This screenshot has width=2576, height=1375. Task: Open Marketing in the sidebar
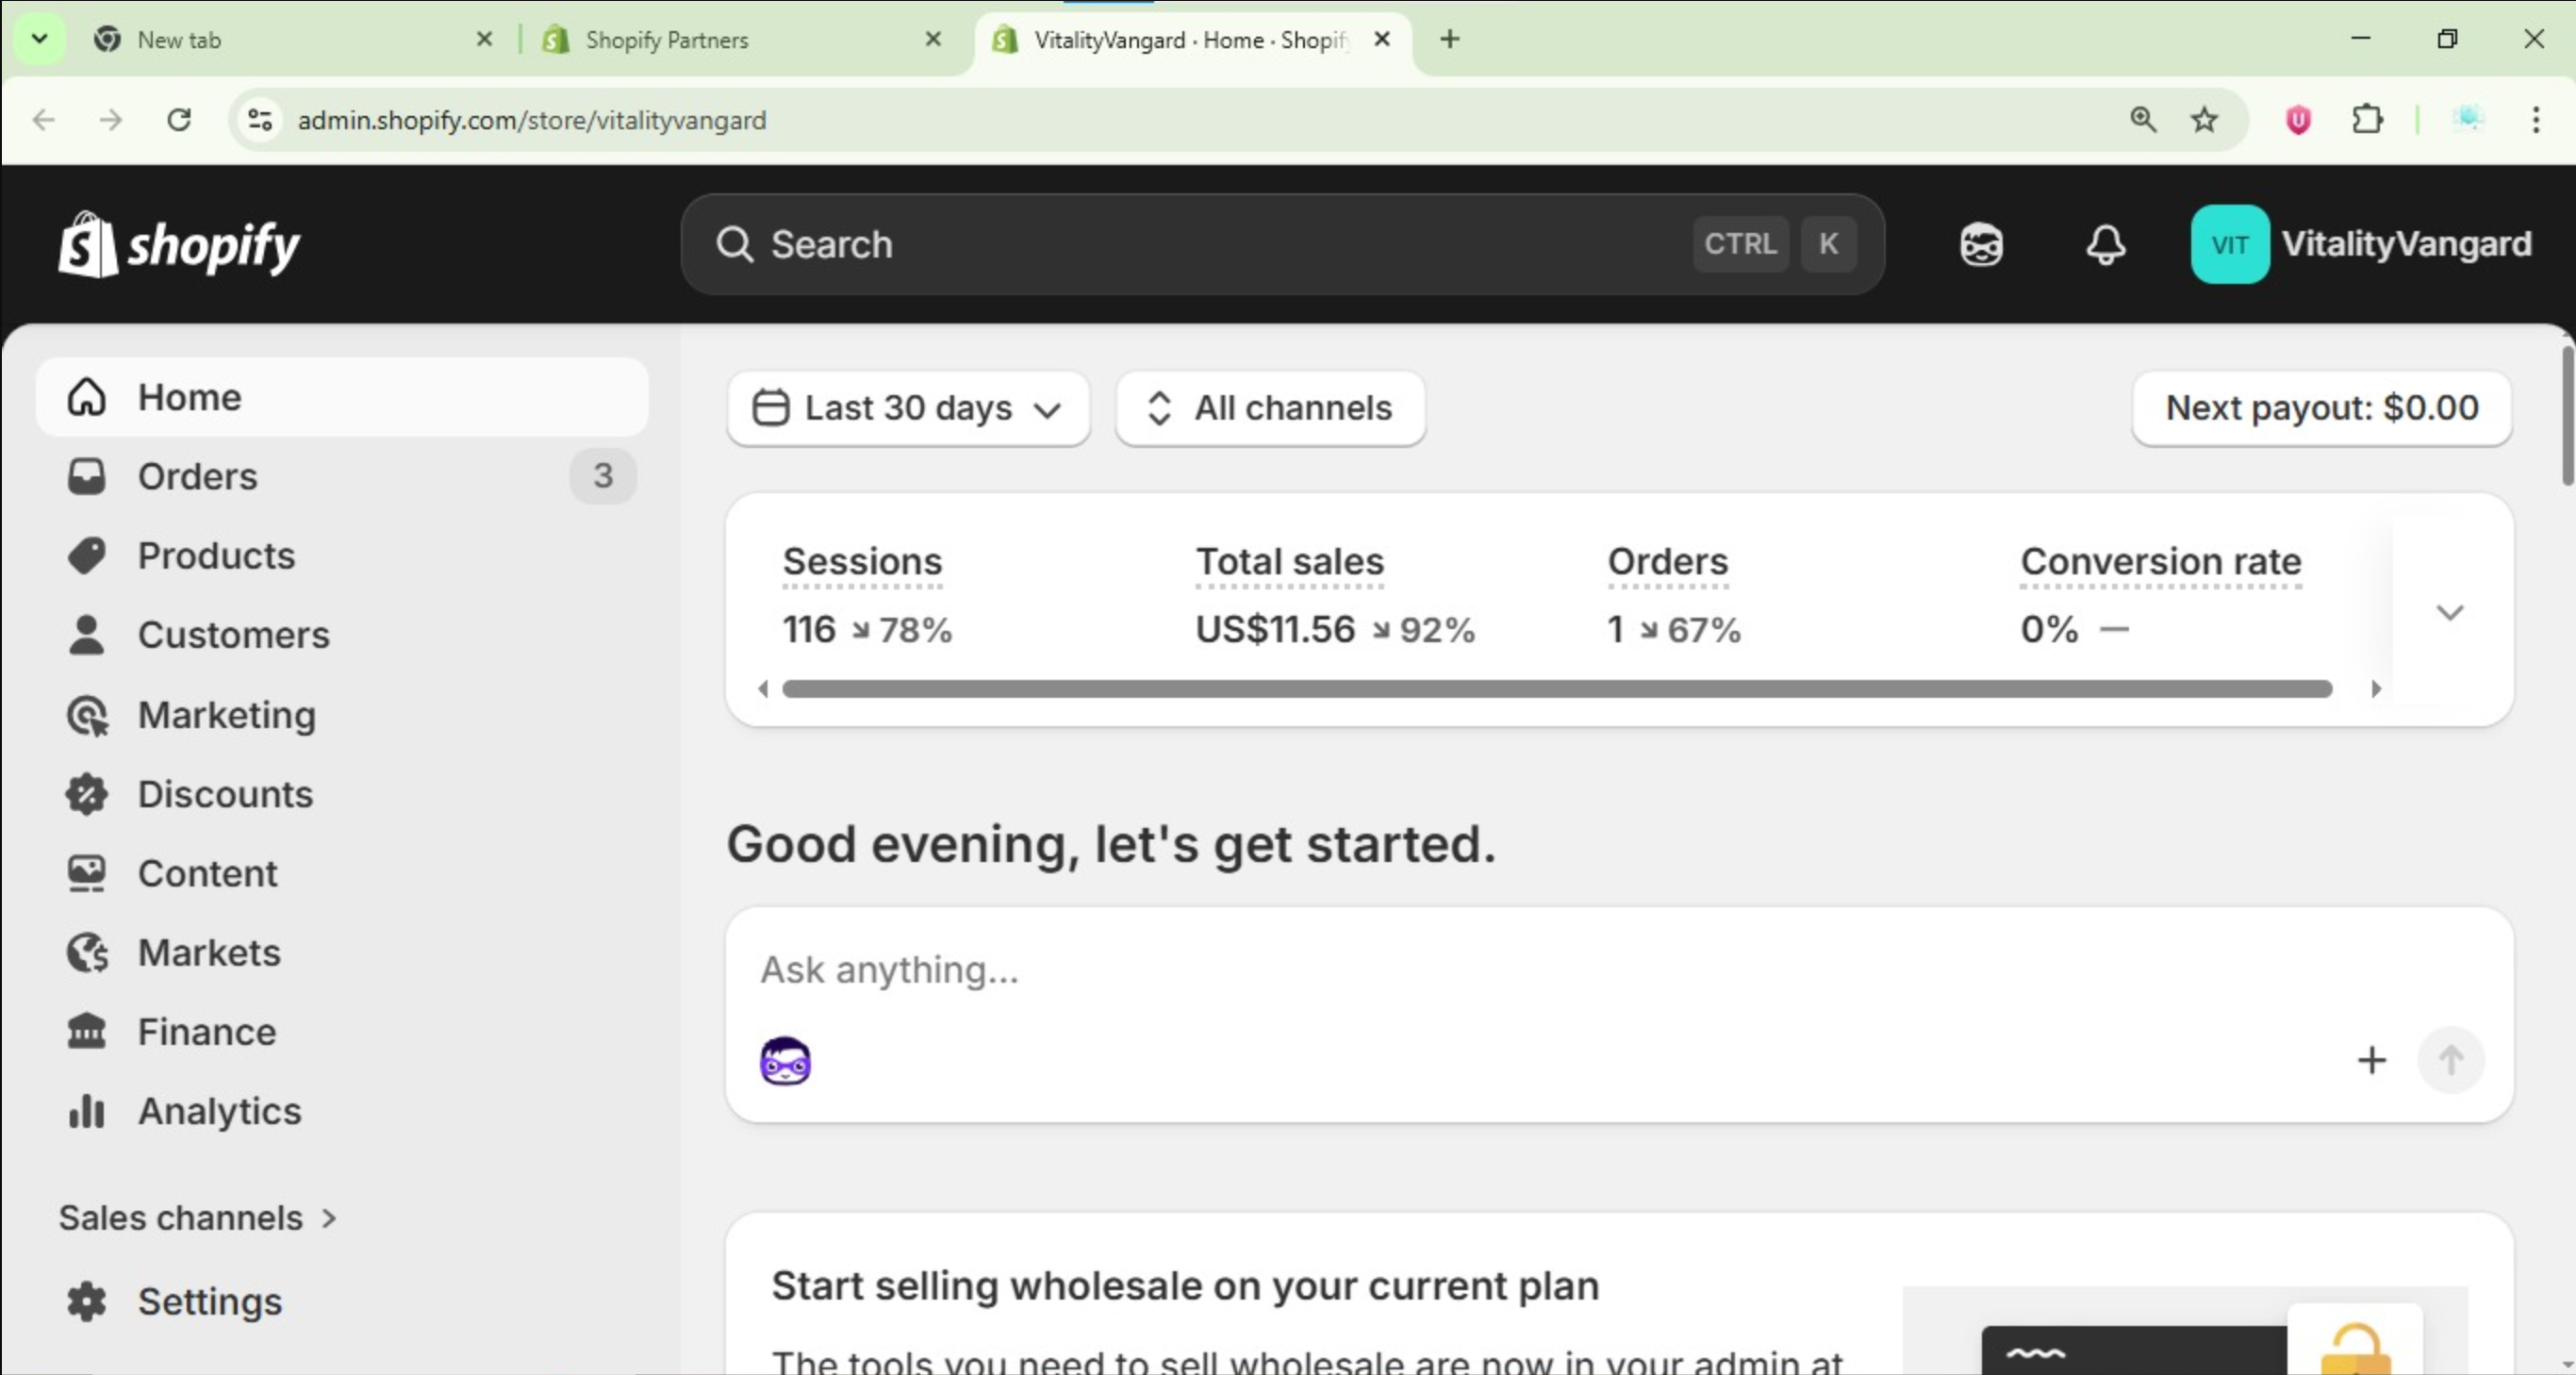click(342, 714)
